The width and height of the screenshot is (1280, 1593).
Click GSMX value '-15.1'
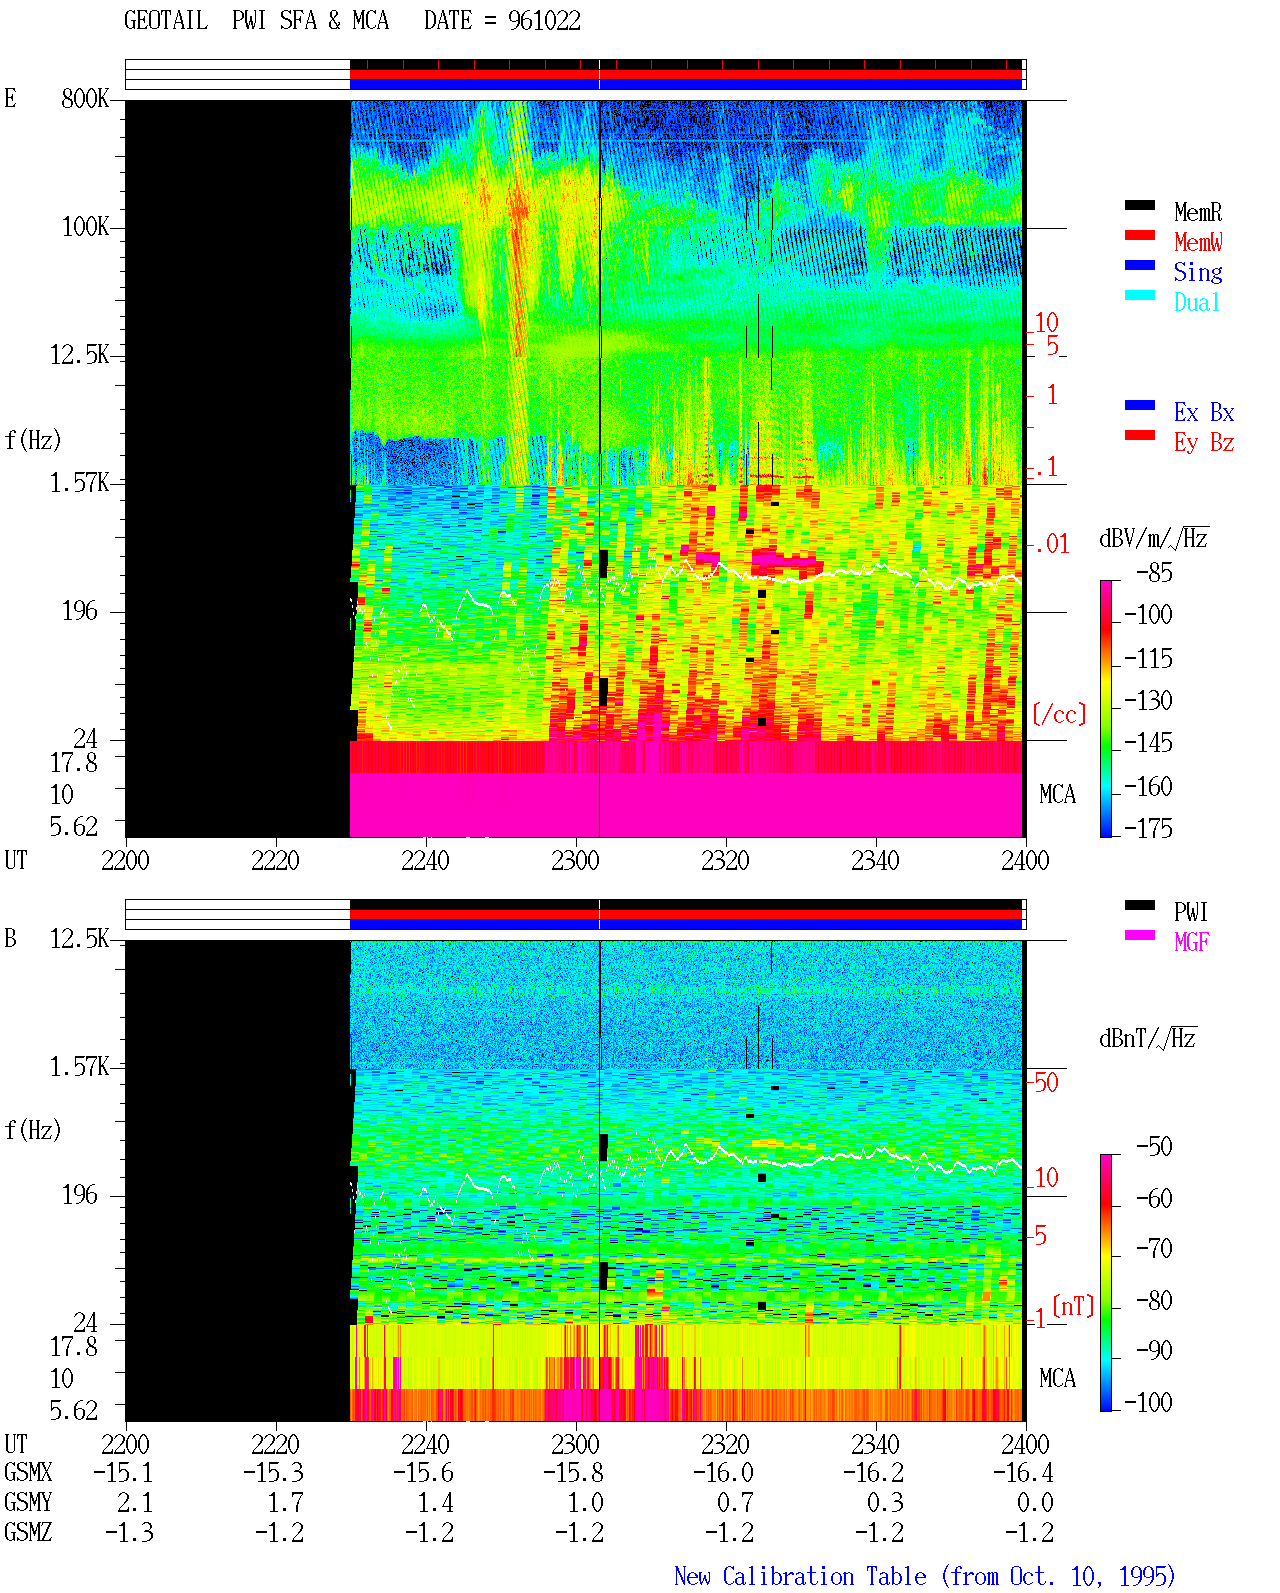123,1473
